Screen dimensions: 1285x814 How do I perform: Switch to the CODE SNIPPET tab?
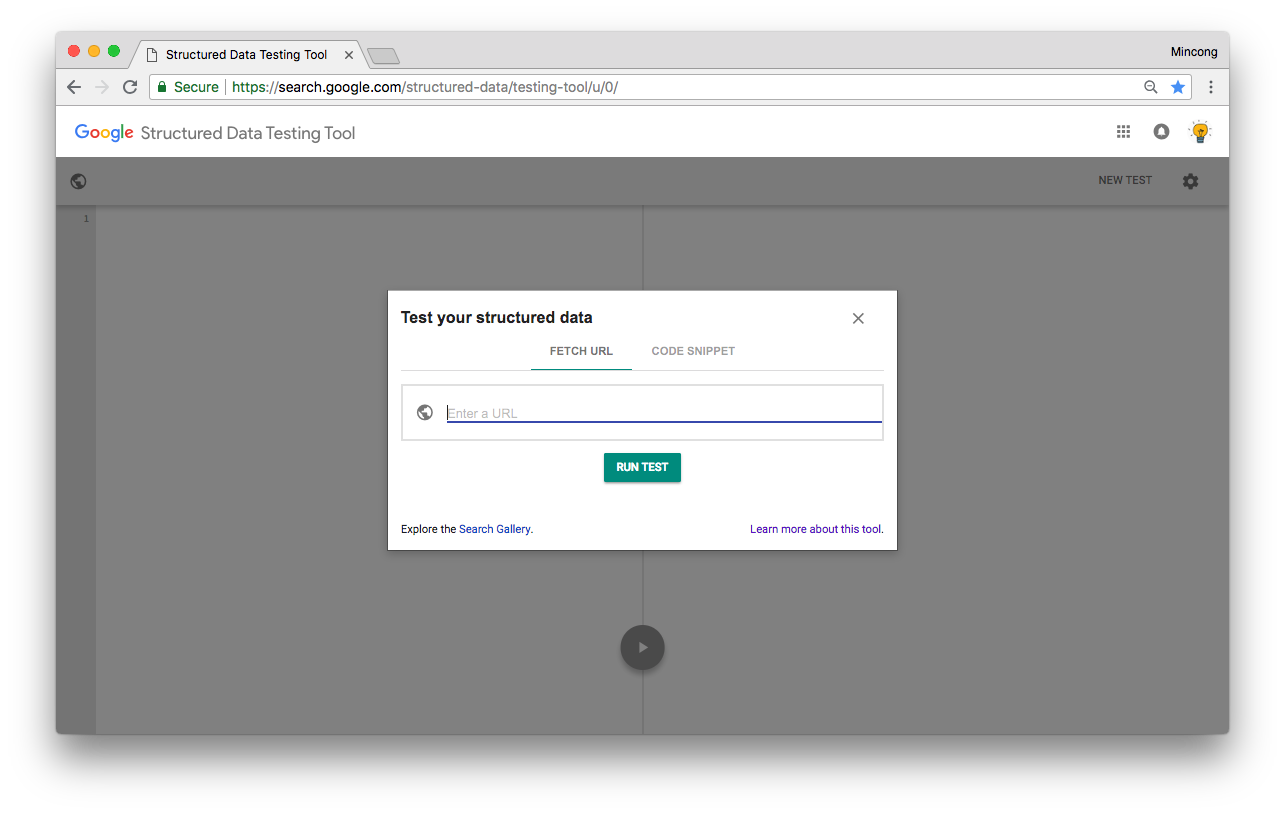(x=693, y=351)
